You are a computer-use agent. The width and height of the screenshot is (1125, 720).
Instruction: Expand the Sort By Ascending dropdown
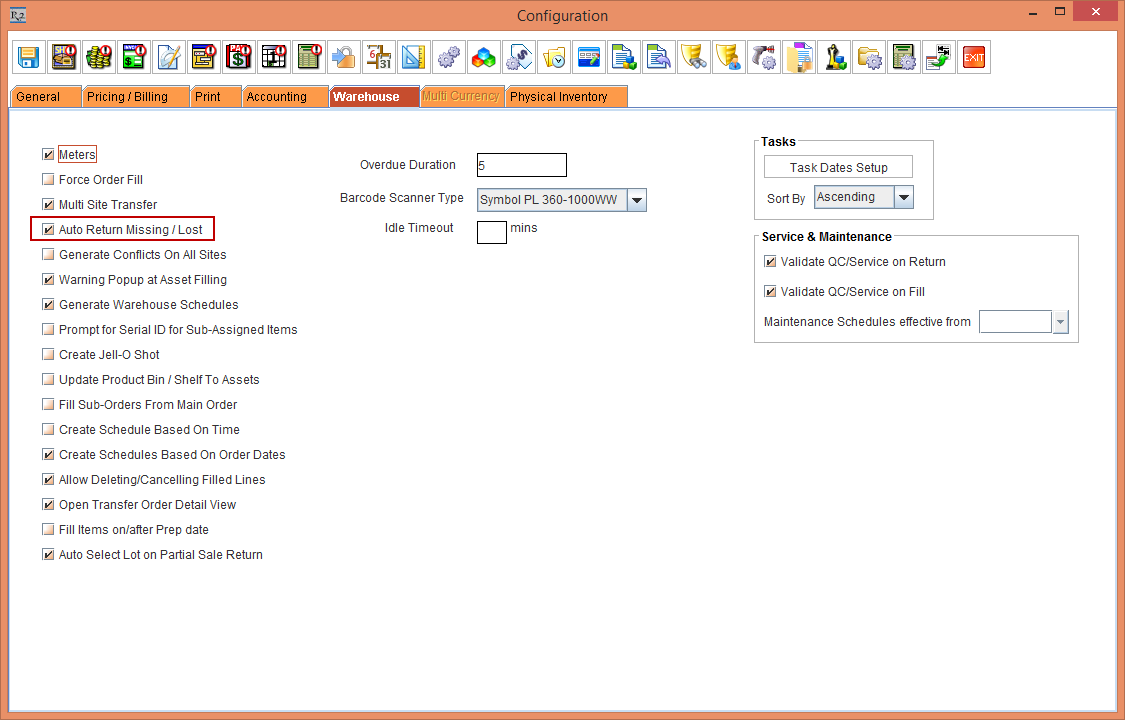coord(903,197)
